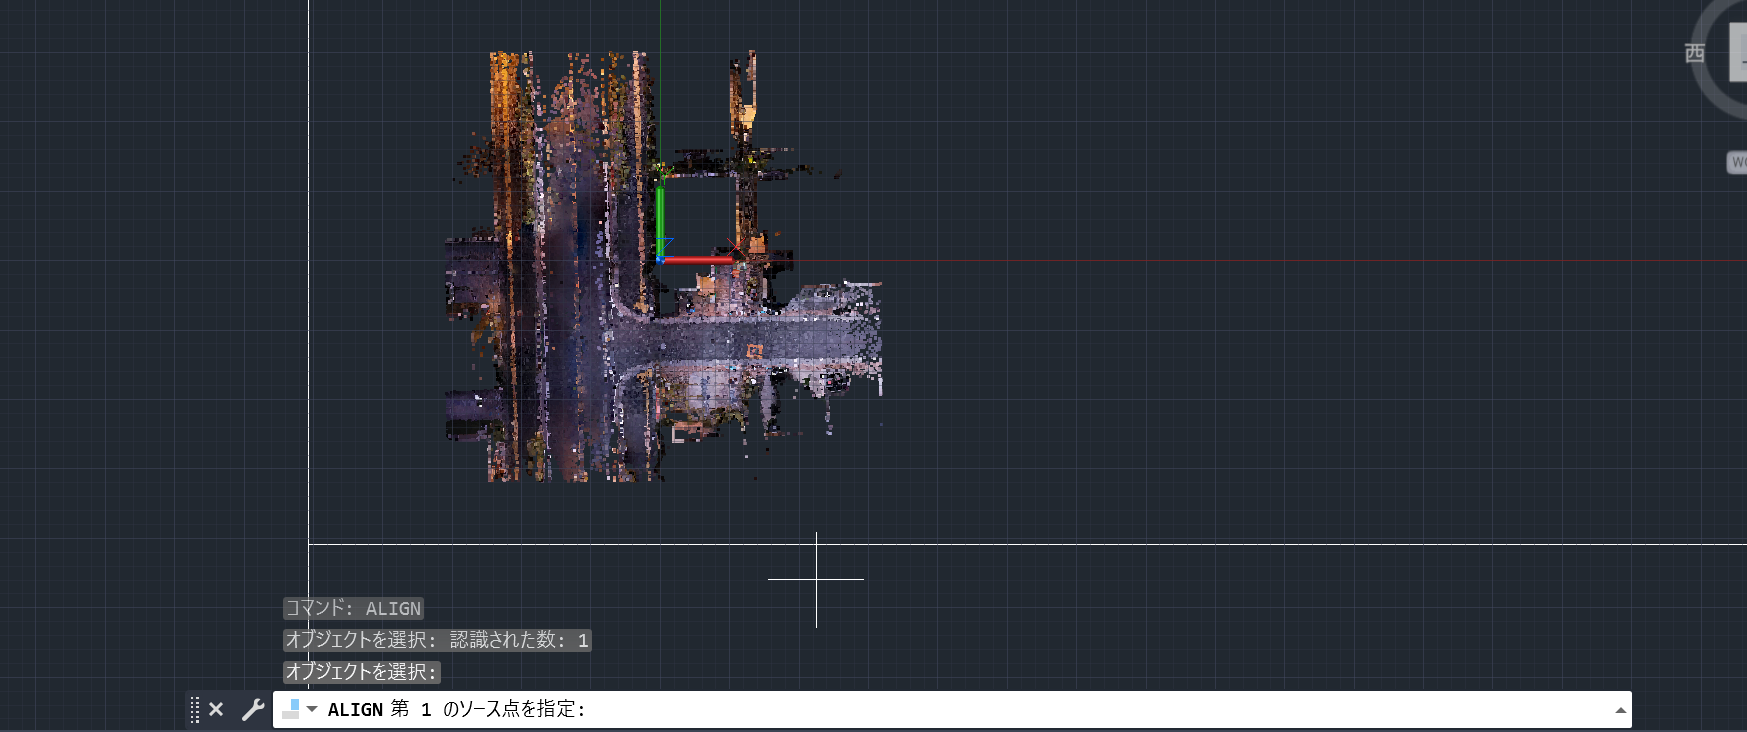Image resolution: width=1747 pixels, height=732 pixels.
Task: Click the blue UCS origin sphere
Action: 661,260
